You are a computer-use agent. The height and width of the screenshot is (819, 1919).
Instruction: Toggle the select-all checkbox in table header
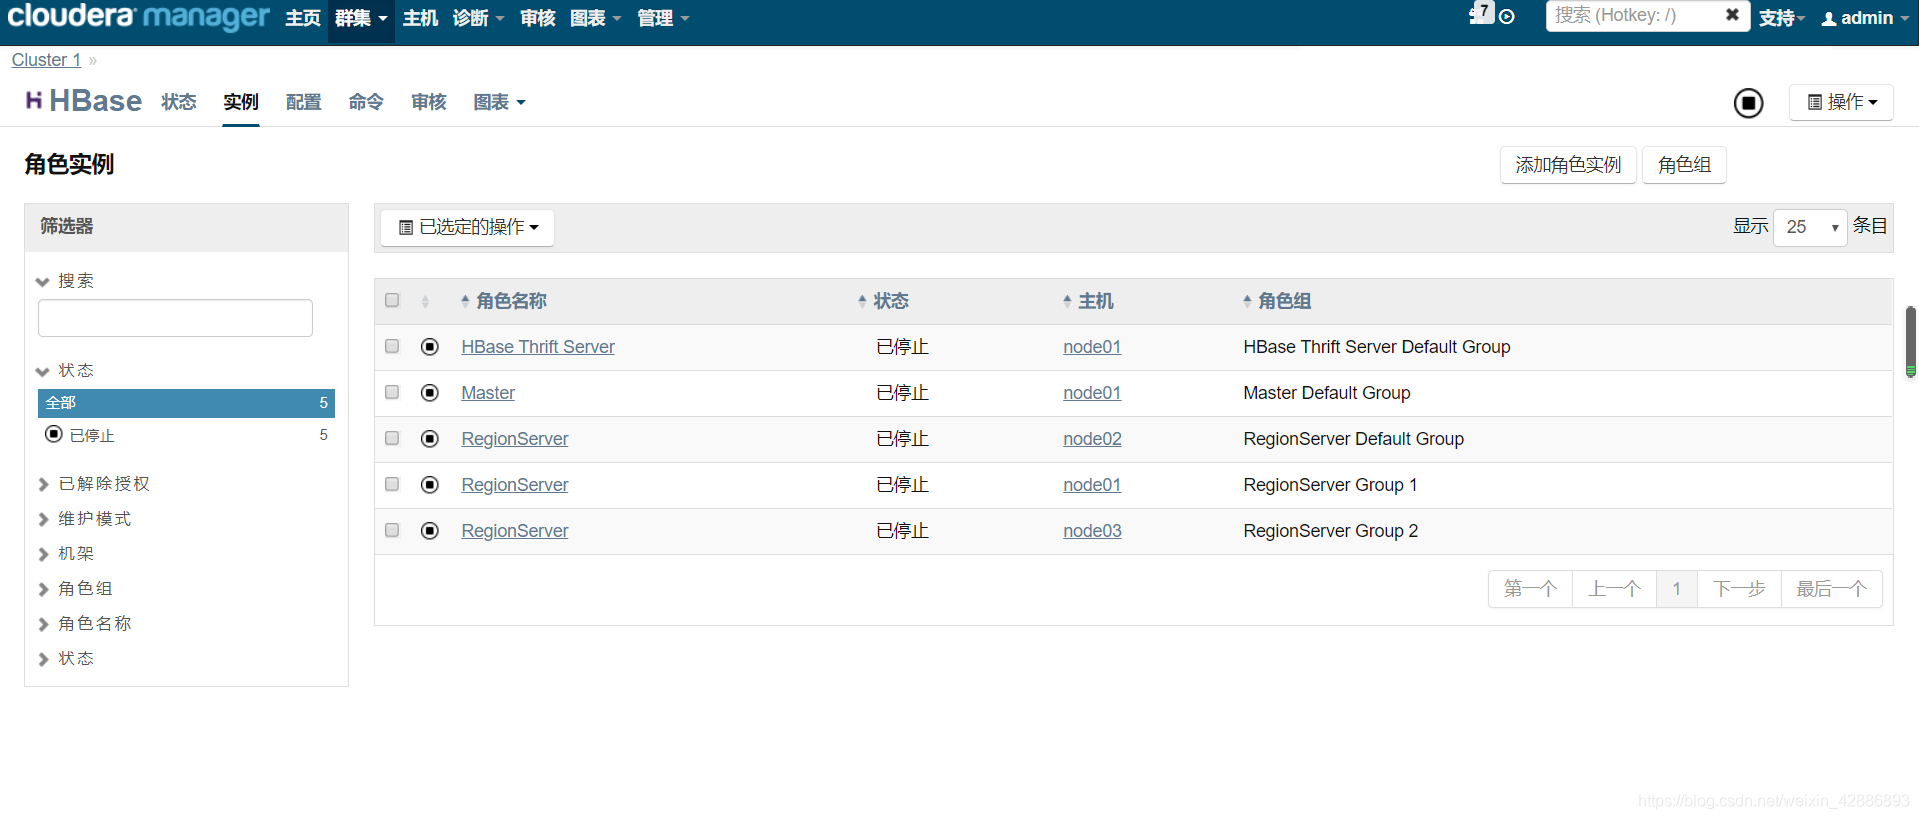click(392, 300)
